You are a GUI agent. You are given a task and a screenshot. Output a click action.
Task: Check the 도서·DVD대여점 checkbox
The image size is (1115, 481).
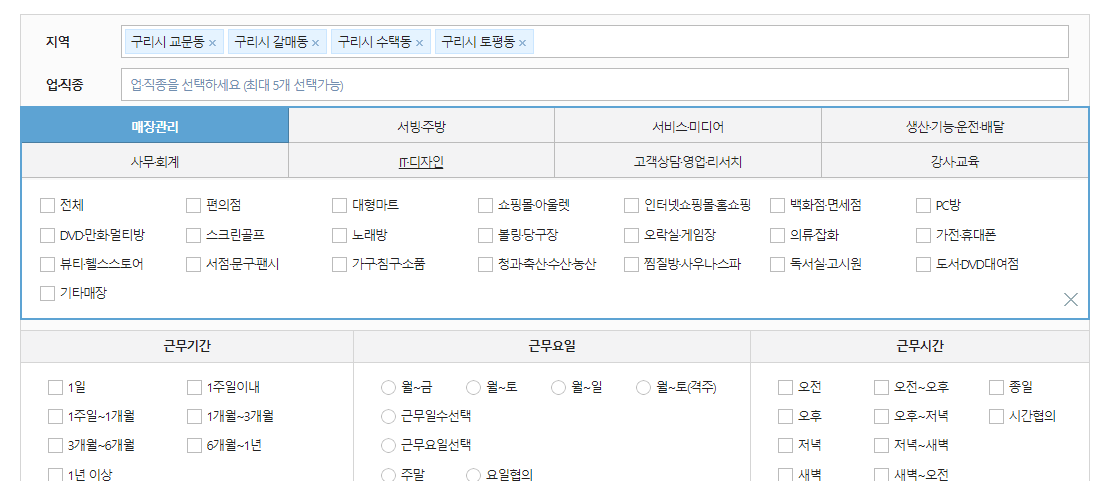click(923, 265)
